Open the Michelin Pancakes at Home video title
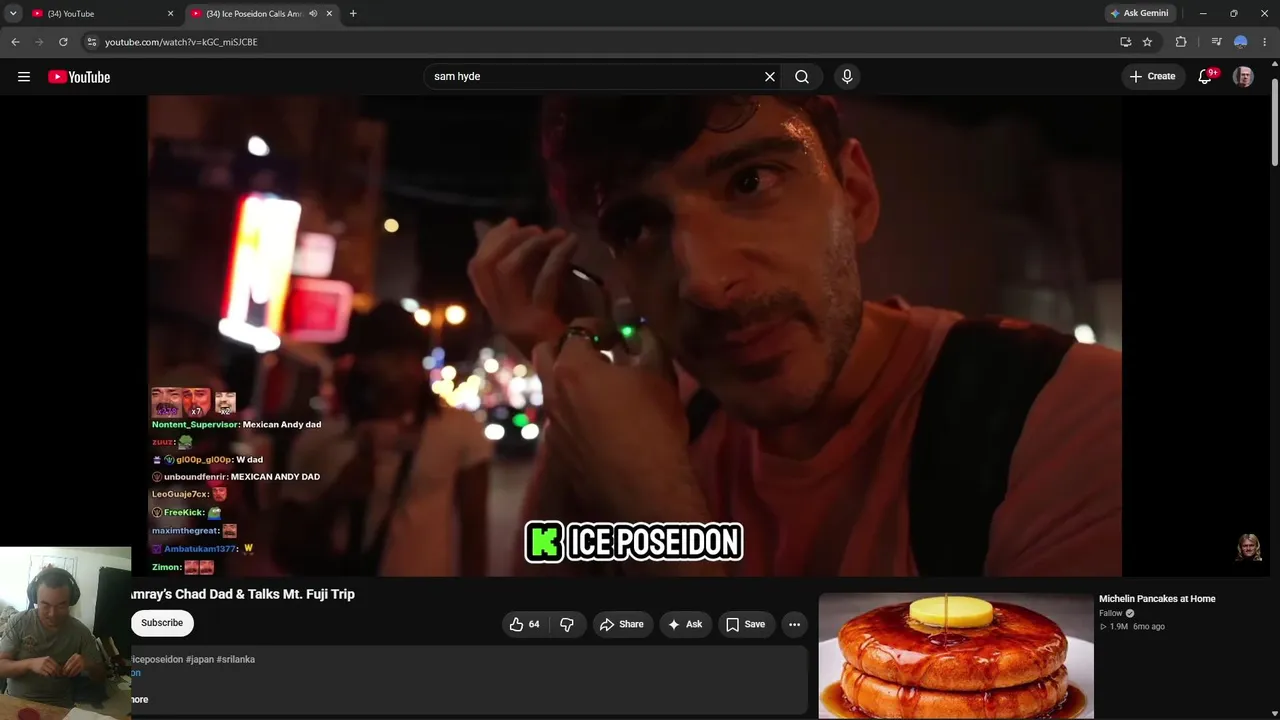This screenshot has height=720, width=1280. [1157, 599]
